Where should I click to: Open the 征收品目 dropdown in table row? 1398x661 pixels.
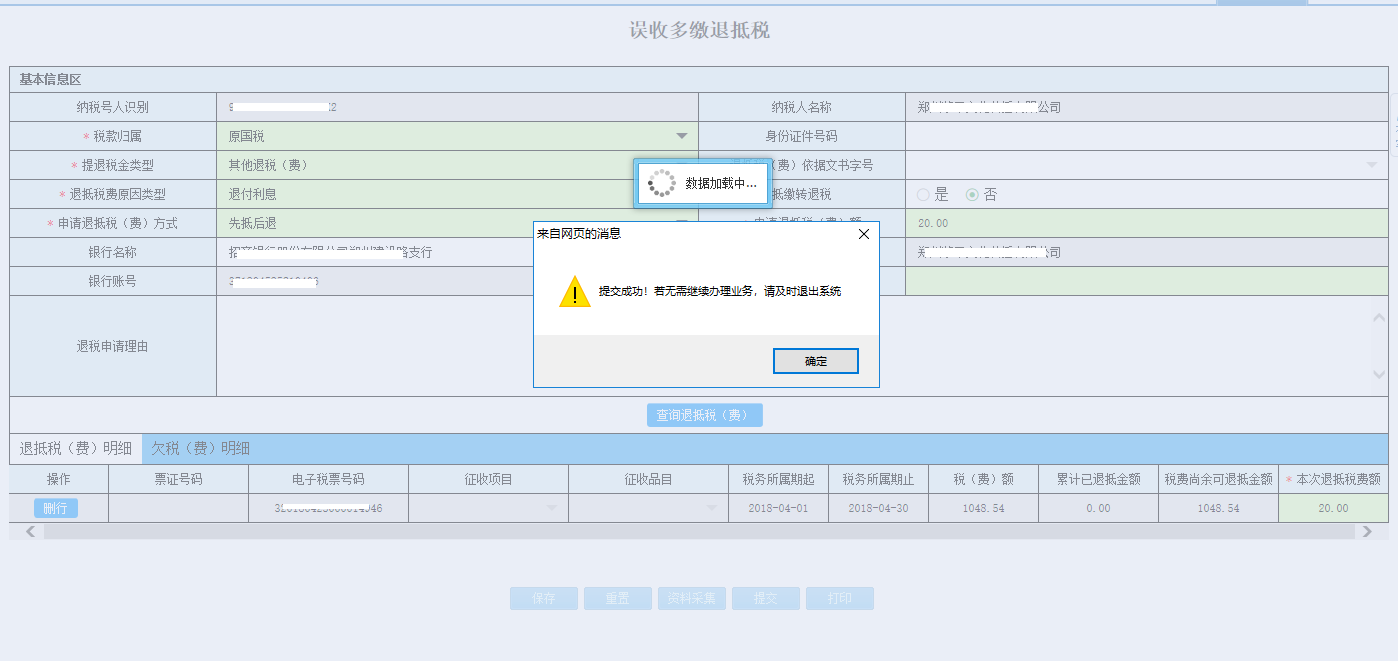[711, 508]
